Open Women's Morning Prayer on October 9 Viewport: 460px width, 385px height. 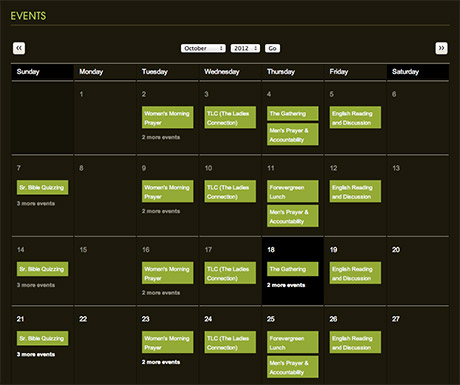[x=167, y=191]
